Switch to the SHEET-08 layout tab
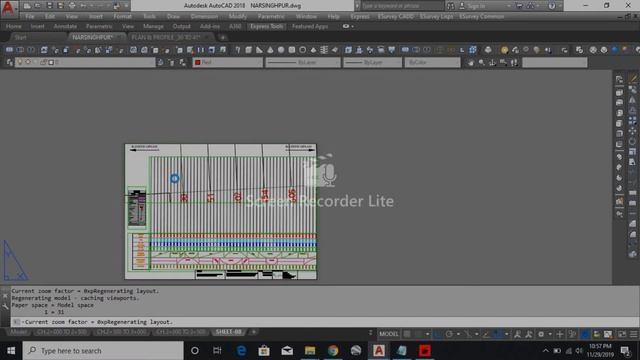Viewport: 640px width, 360px height. (x=228, y=332)
